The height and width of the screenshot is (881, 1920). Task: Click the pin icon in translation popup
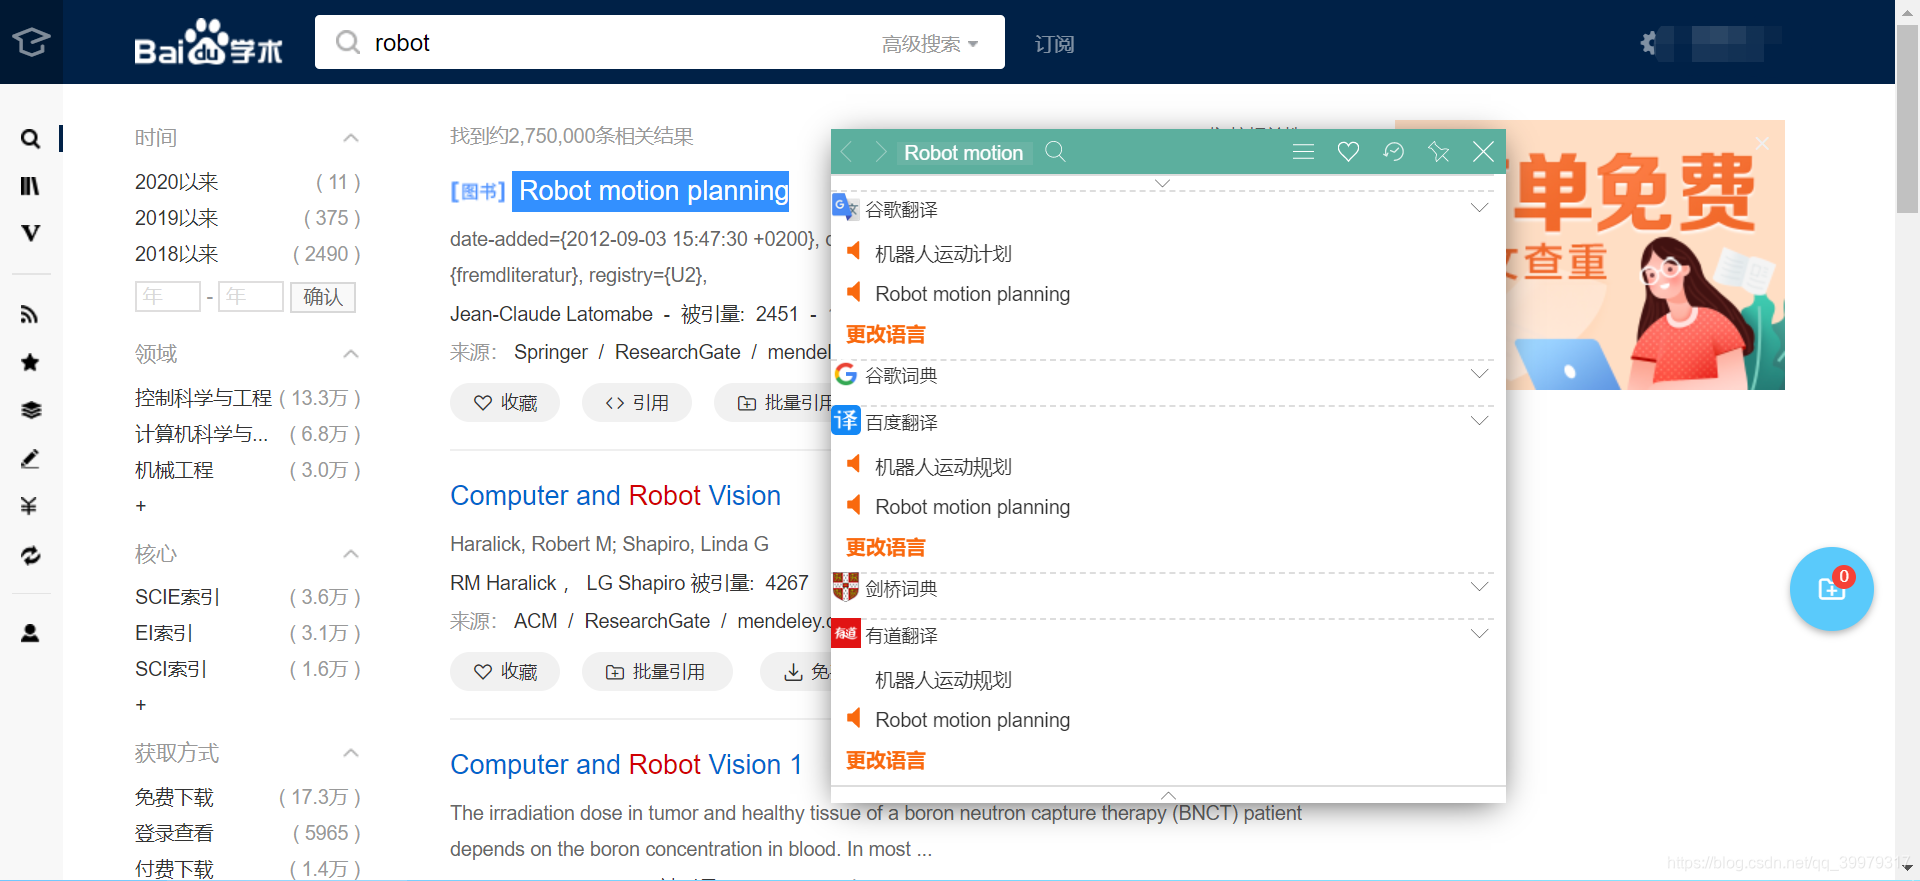pos(1438,152)
